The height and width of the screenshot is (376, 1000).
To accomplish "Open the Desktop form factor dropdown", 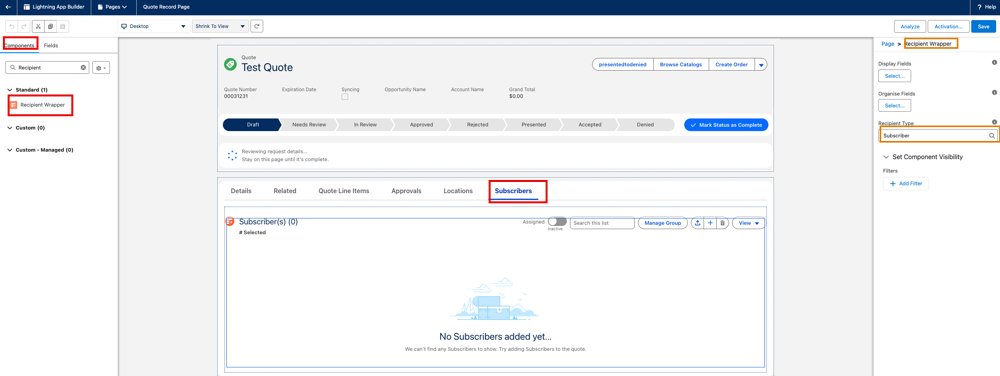I will coord(153,26).
